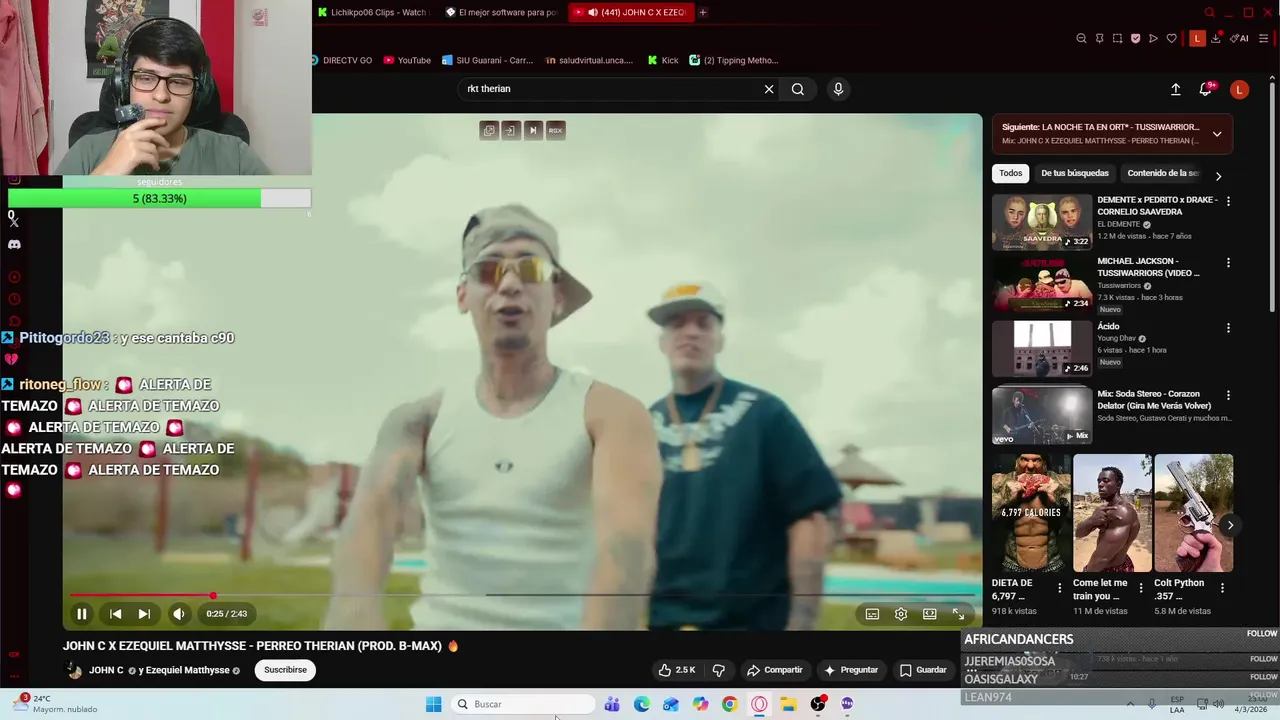
Task: Open browser downloads icon
Action: (x=1215, y=38)
